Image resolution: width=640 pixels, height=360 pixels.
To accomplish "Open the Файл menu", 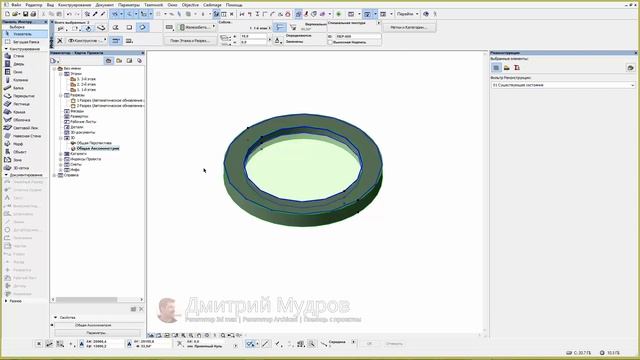I will pyautogui.click(x=16, y=5).
